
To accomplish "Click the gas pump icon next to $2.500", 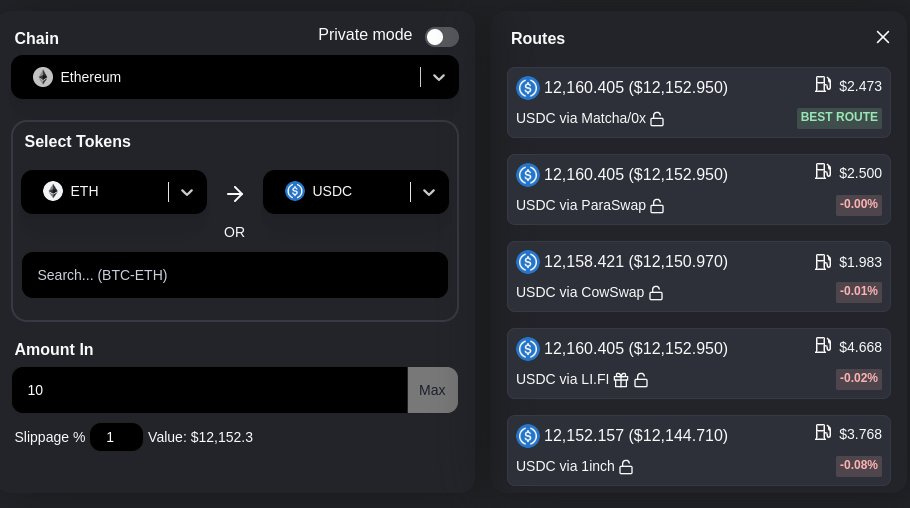I will (823, 172).
